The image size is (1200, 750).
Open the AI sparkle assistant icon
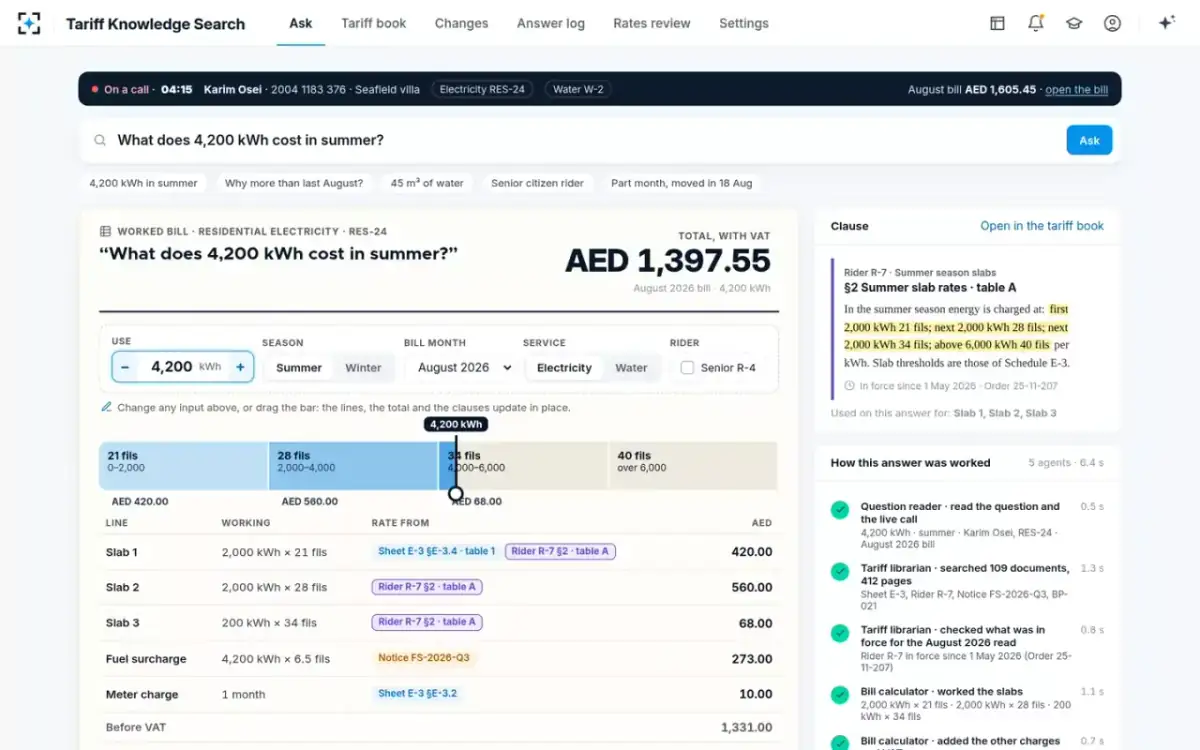click(x=1166, y=23)
